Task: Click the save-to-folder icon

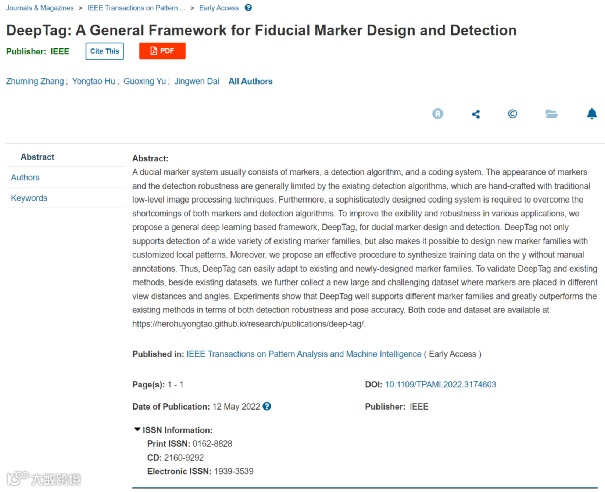Action: (550, 114)
